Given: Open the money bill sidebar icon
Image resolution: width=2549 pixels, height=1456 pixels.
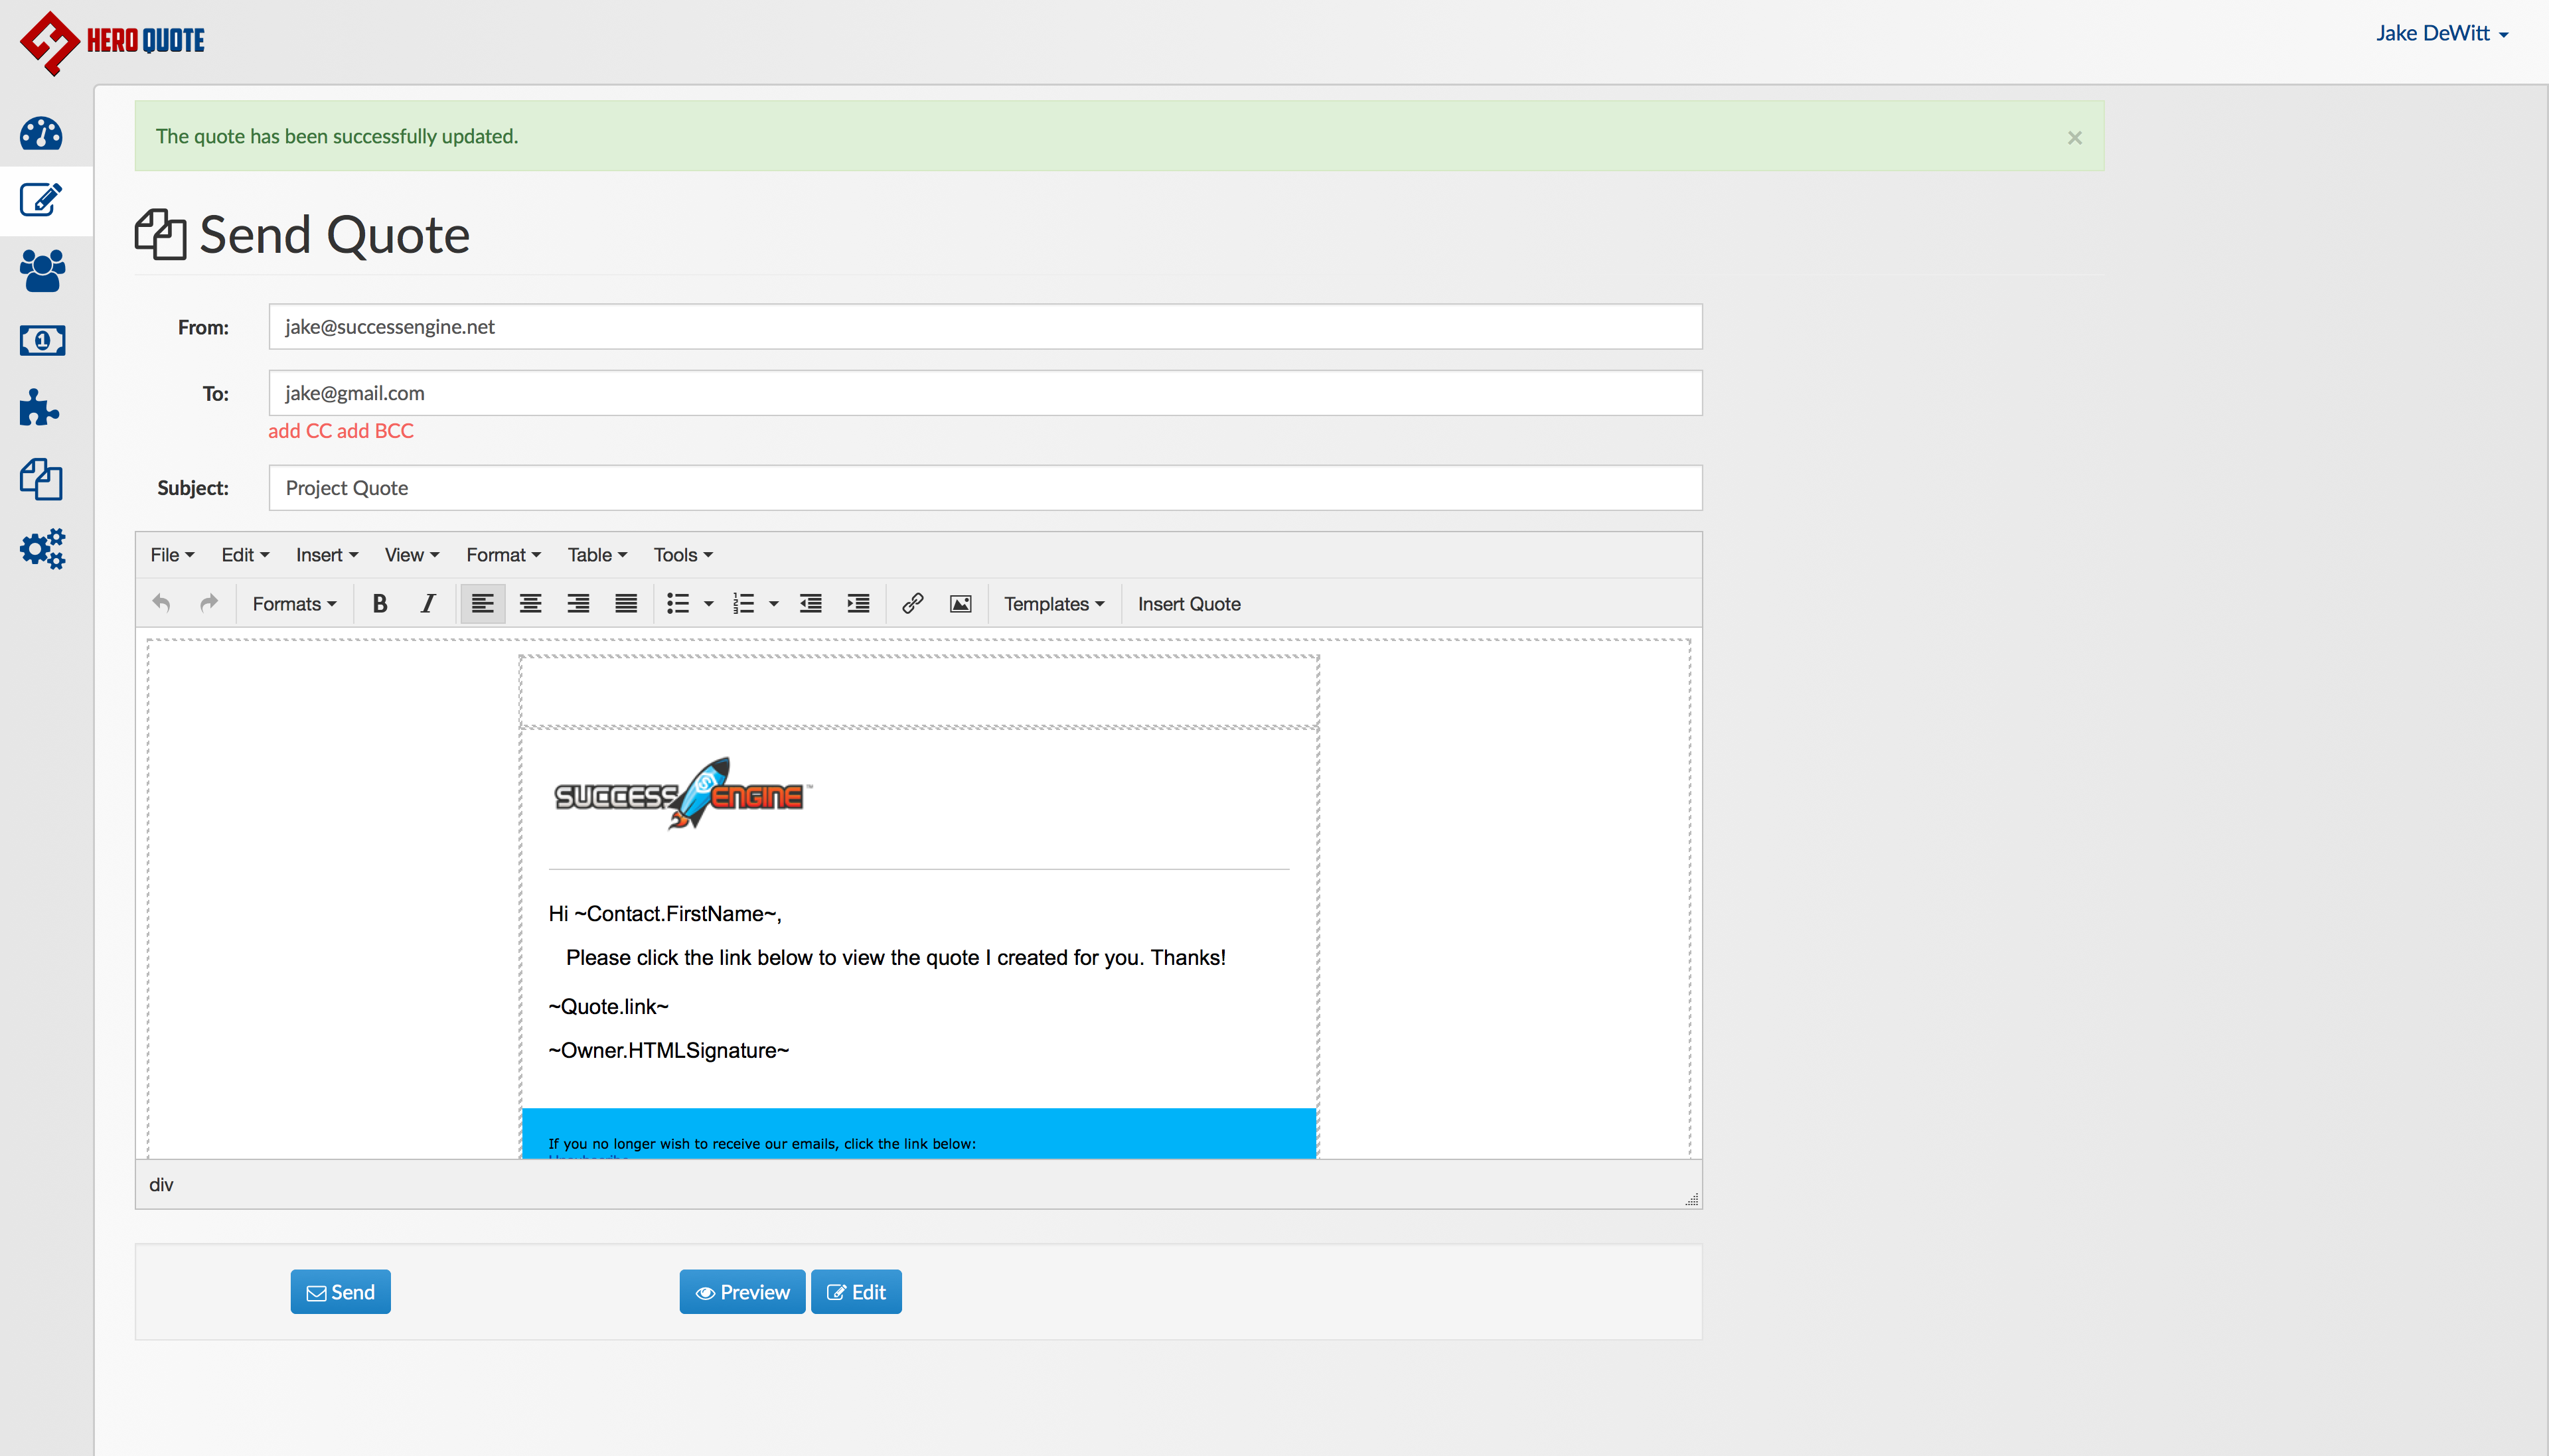Looking at the screenshot, I should click(x=42, y=341).
